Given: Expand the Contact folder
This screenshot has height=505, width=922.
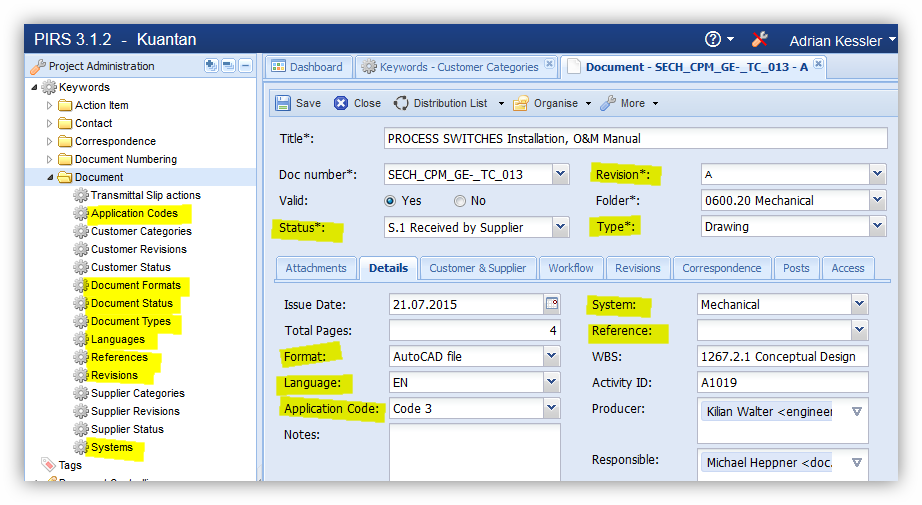Looking at the screenshot, I should 49,123.
